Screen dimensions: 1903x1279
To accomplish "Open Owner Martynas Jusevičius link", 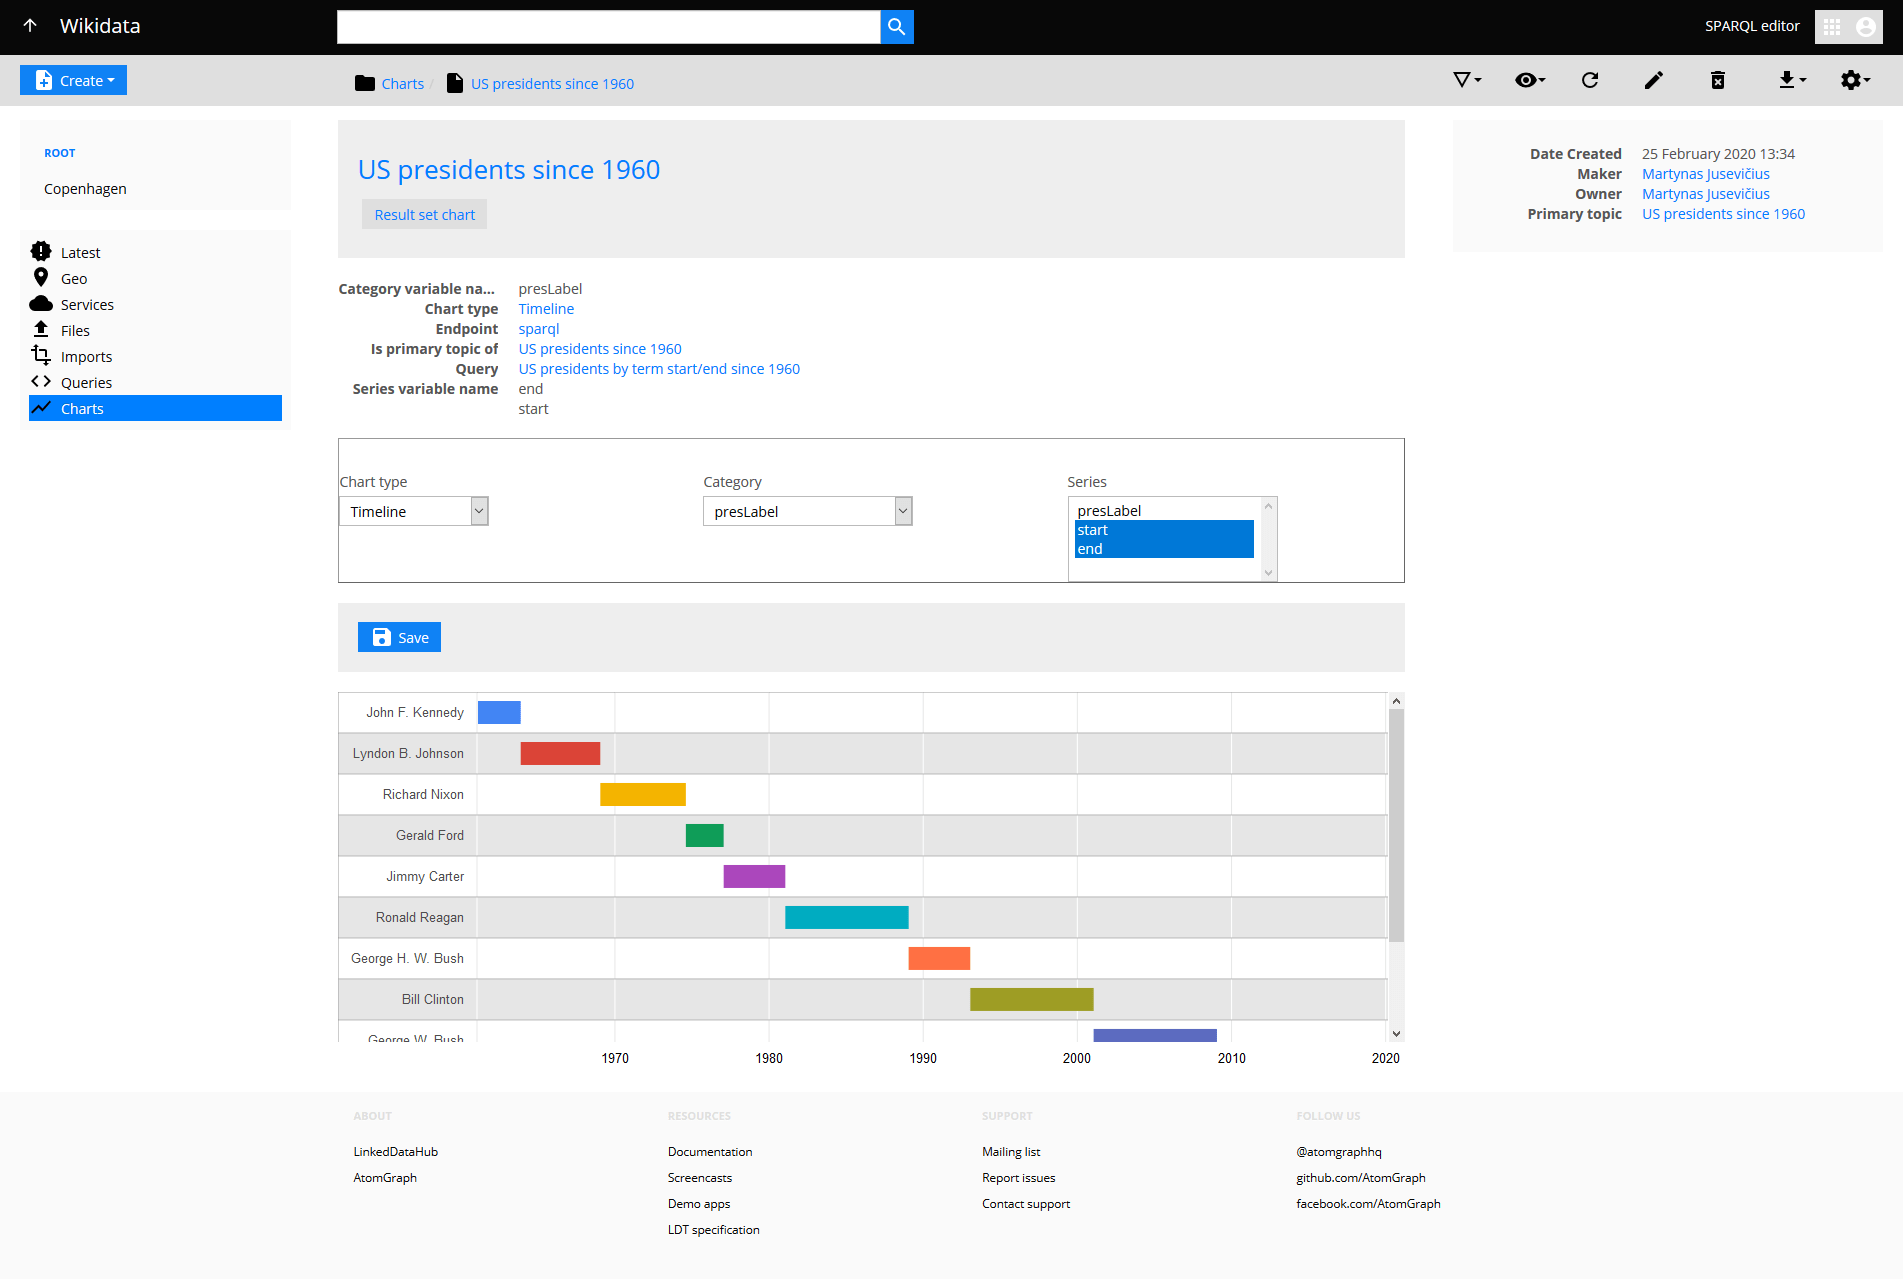I will coord(1706,194).
